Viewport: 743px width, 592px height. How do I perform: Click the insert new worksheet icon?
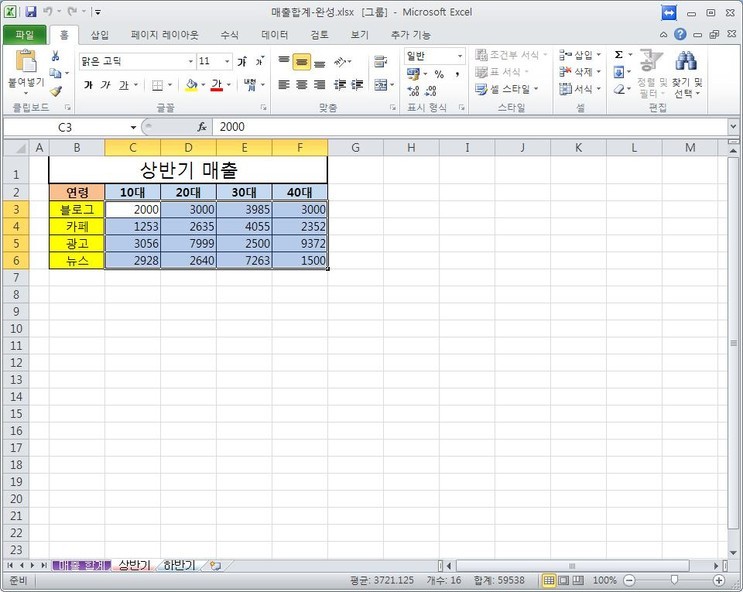(x=214, y=565)
